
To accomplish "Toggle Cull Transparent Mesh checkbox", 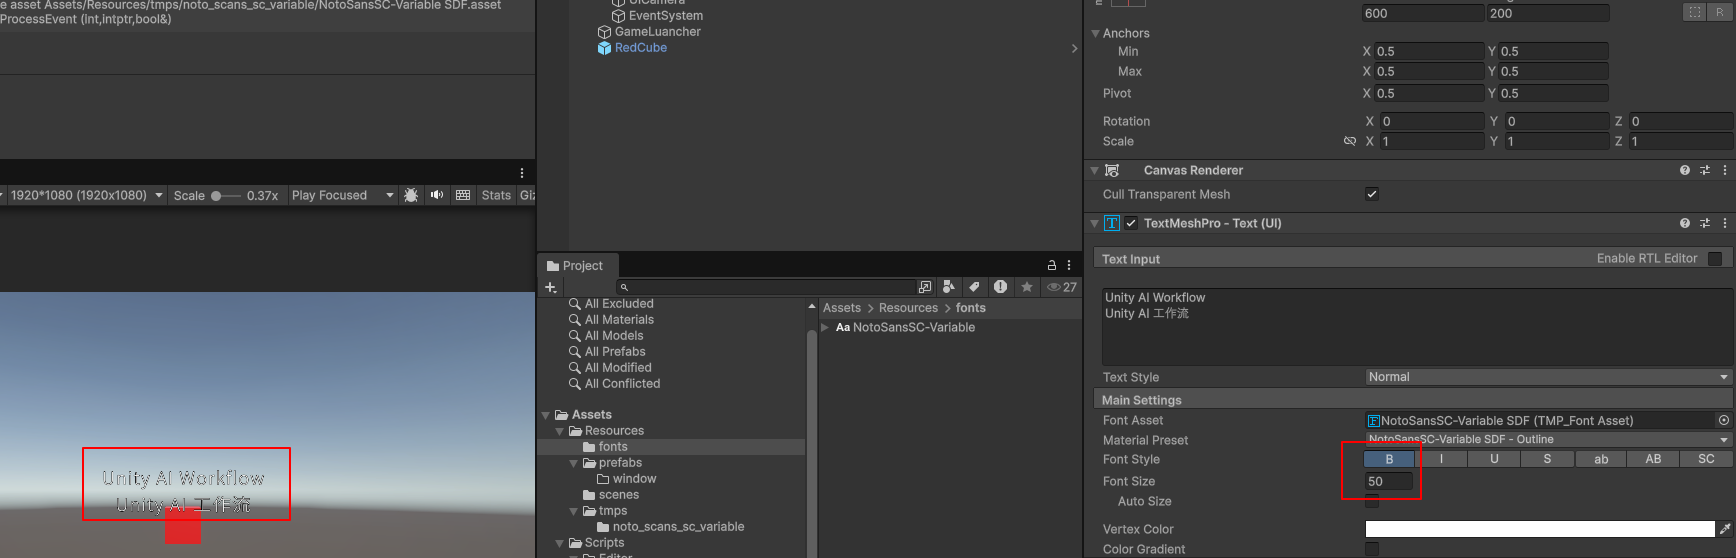I will 1372,194.
